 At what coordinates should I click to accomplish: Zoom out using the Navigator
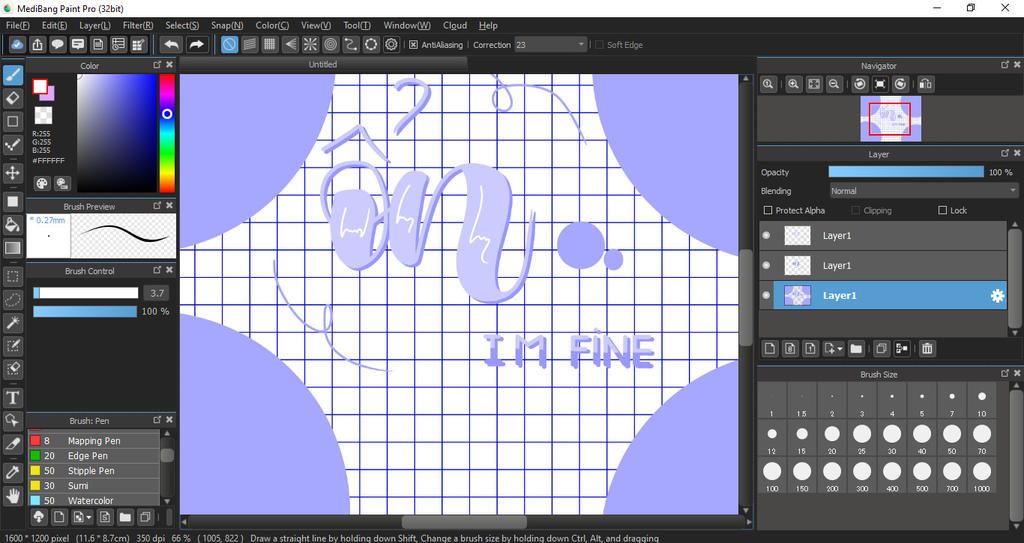[x=834, y=84]
